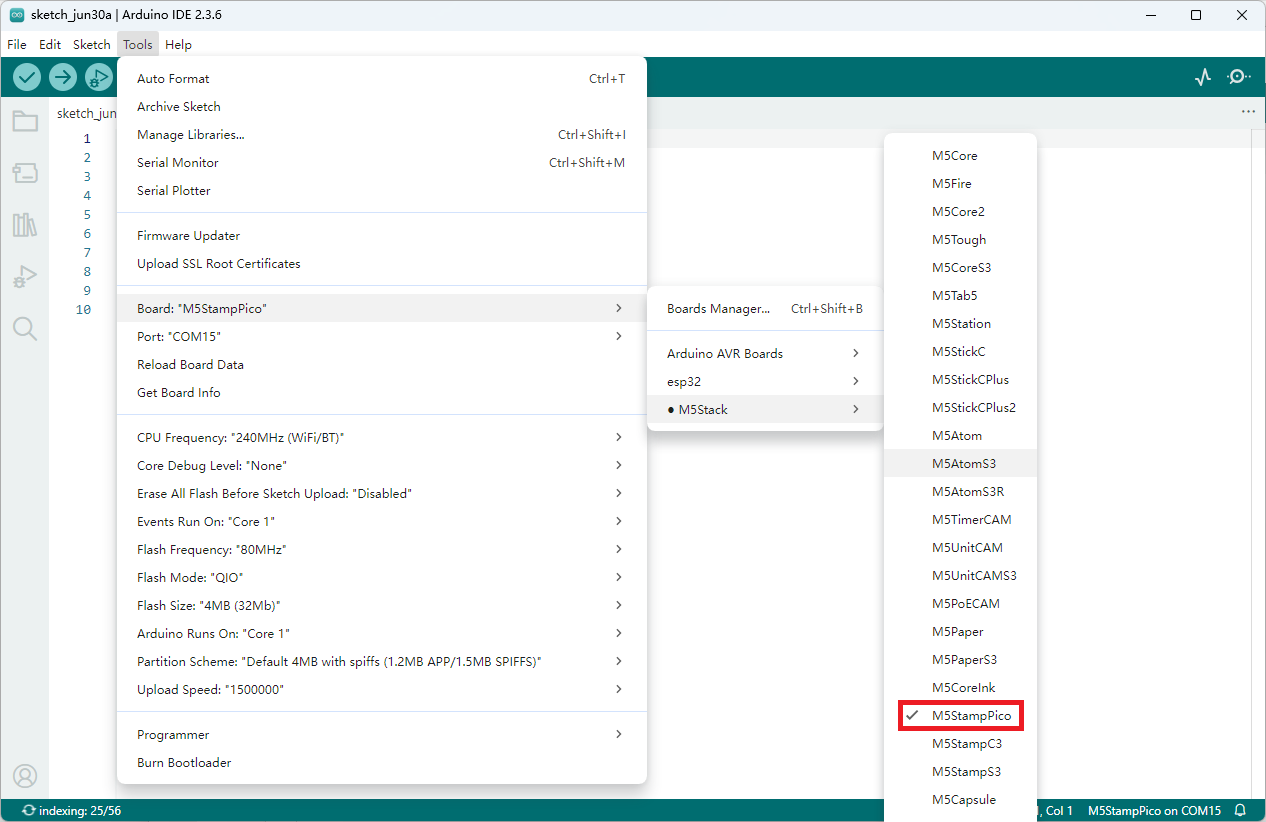Expand the Flash Mode submenu
The height and width of the screenshot is (822, 1266).
tap(382, 577)
